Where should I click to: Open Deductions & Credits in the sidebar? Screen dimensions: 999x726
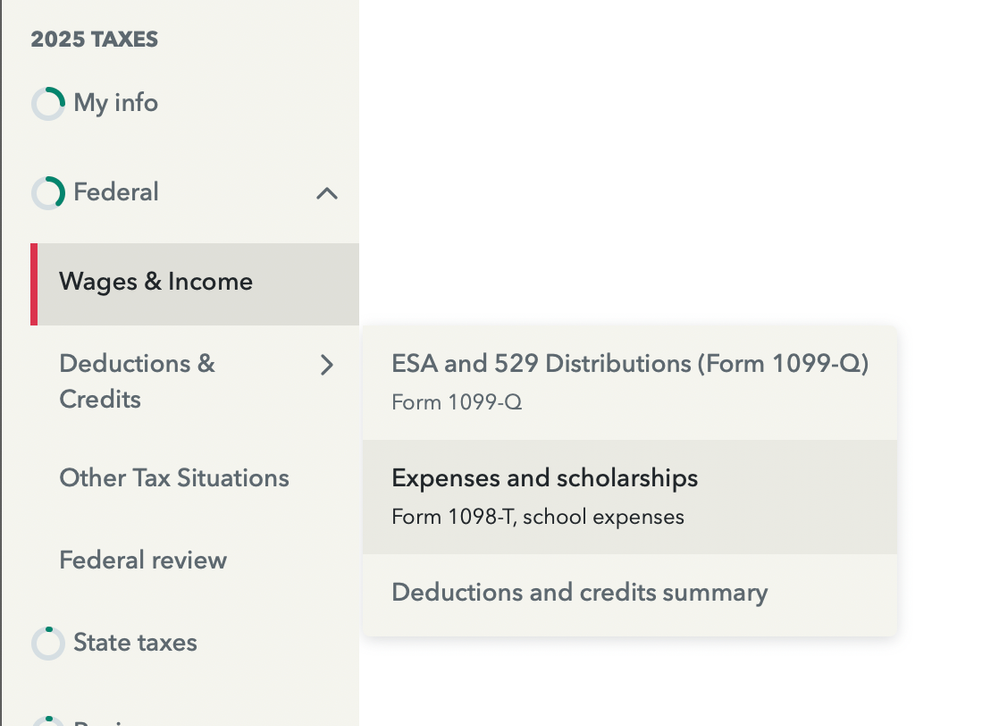click(x=137, y=381)
